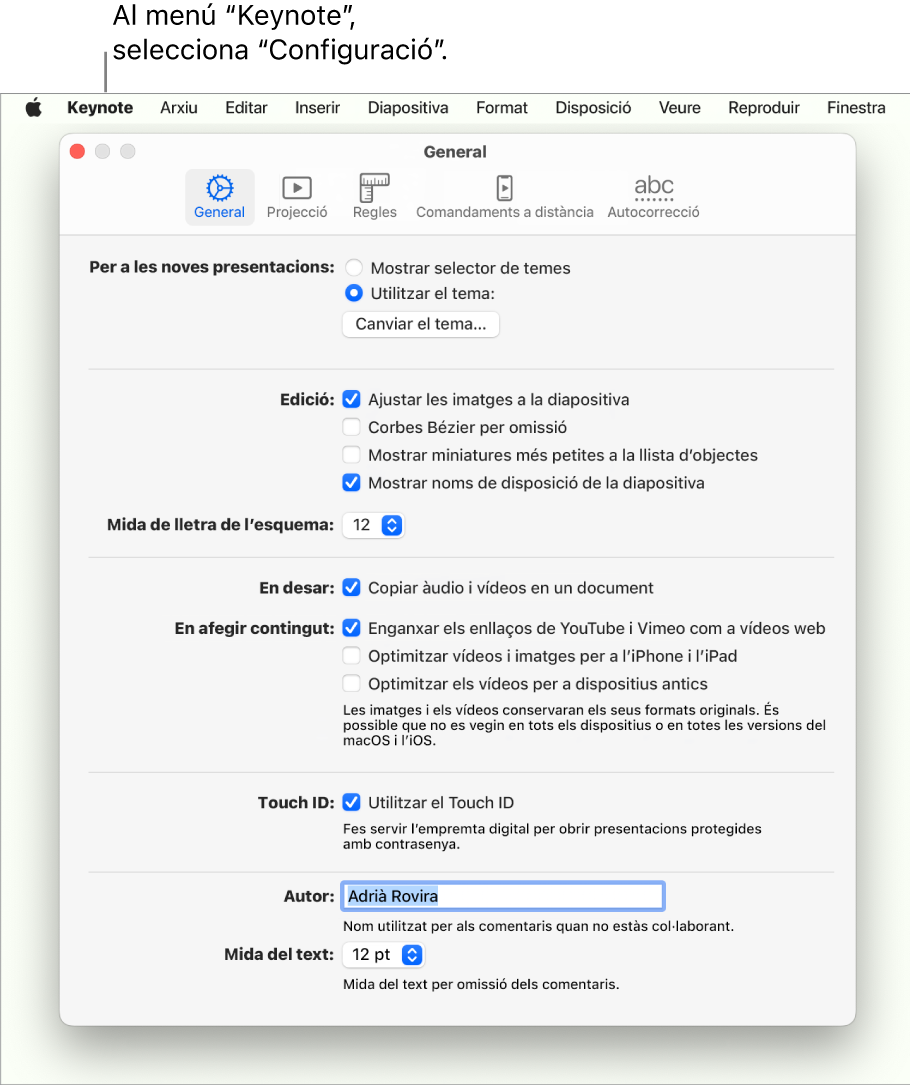Enable Optimitzar els vídeos per a dispositius antics

coord(352,684)
